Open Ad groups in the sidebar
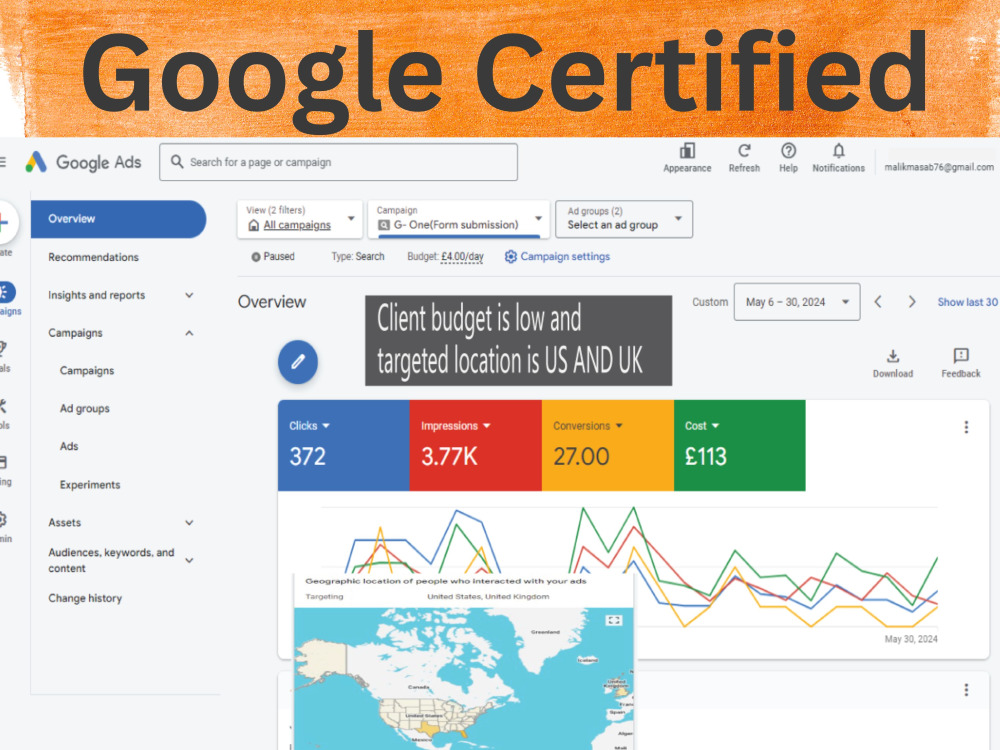 [x=84, y=408]
